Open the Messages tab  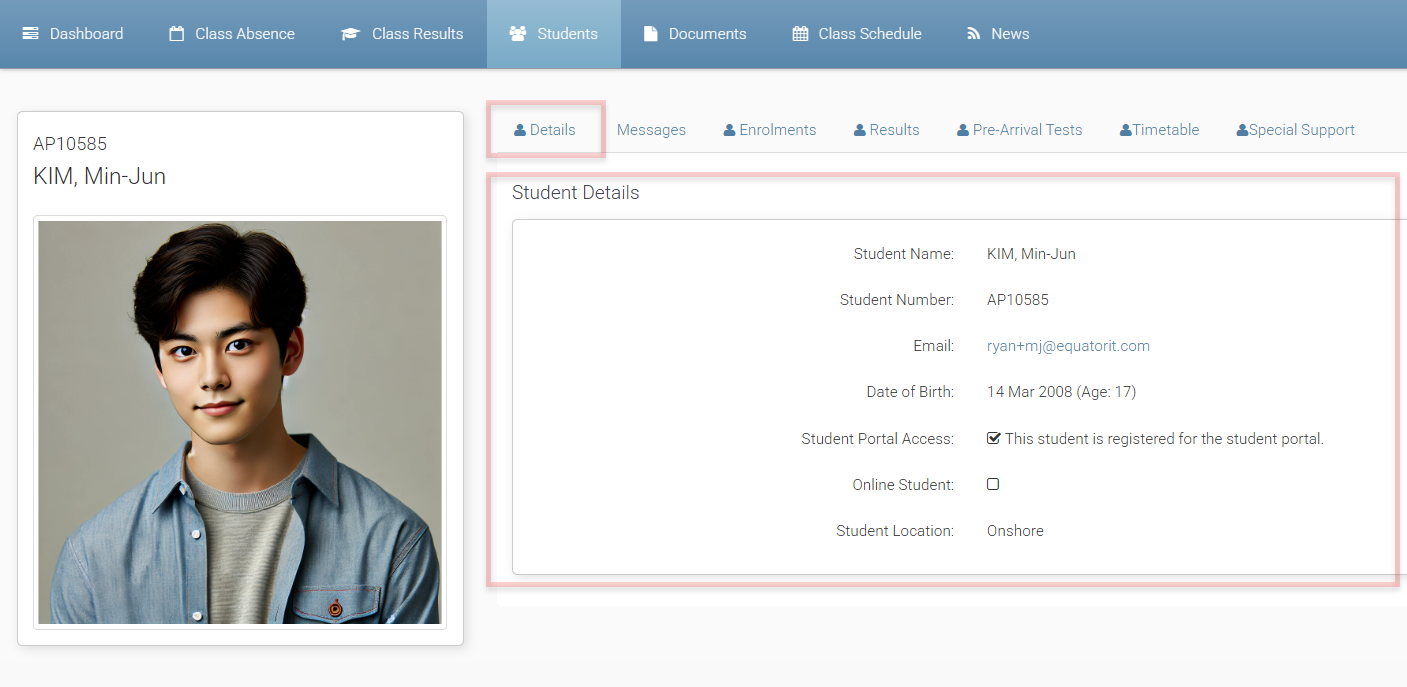tap(651, 130)
